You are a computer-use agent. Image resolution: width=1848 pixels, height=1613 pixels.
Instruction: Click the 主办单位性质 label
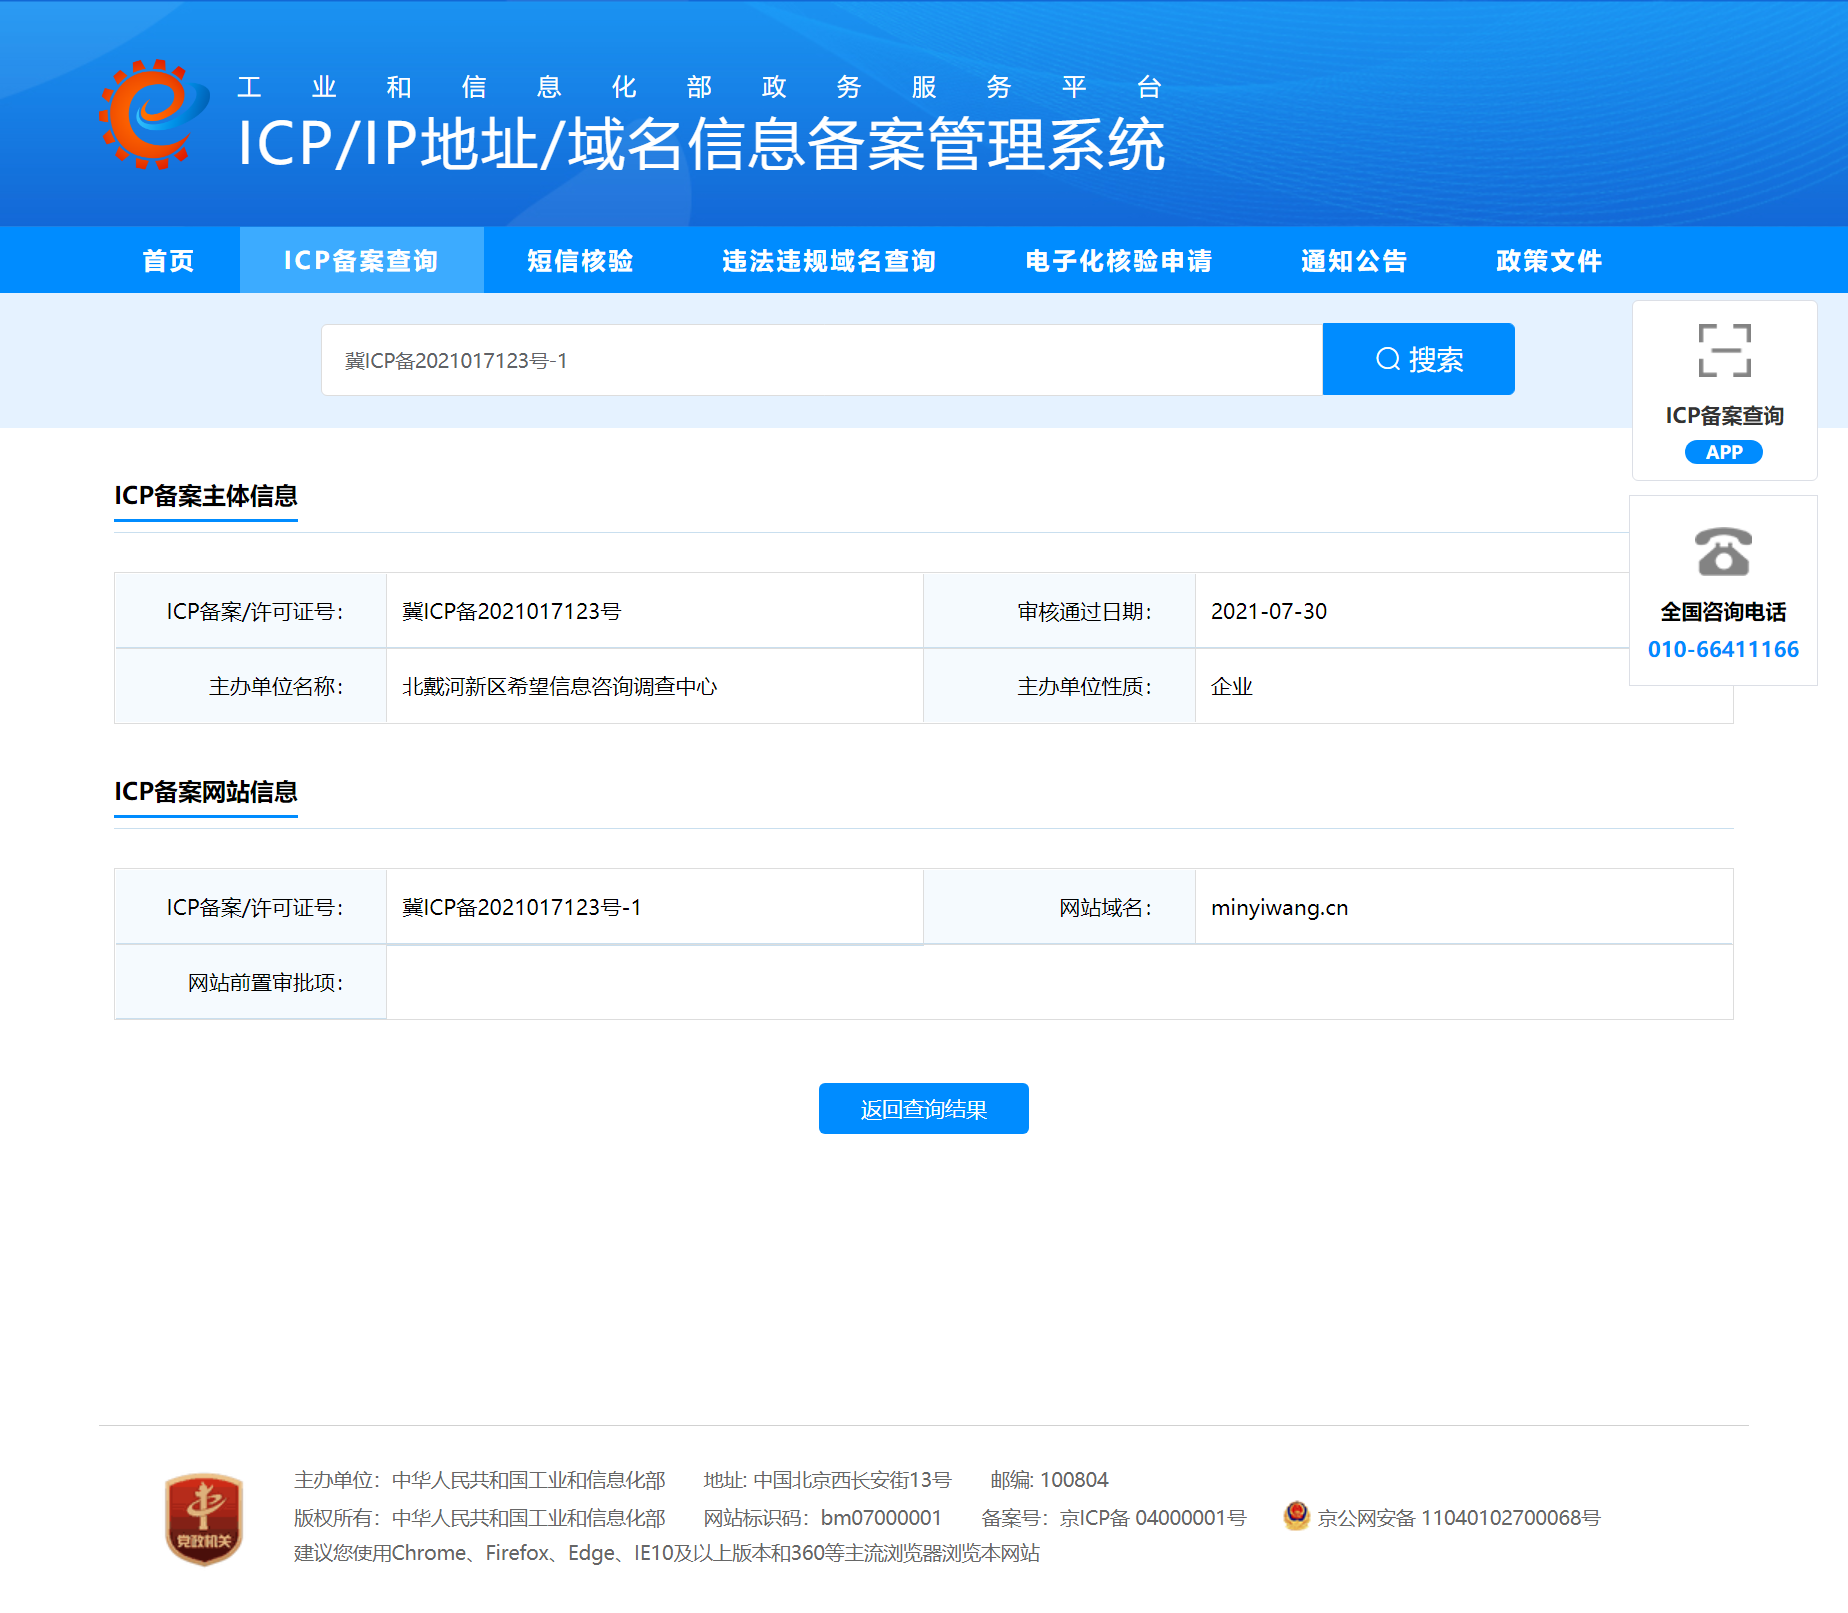click(1084, 686)
